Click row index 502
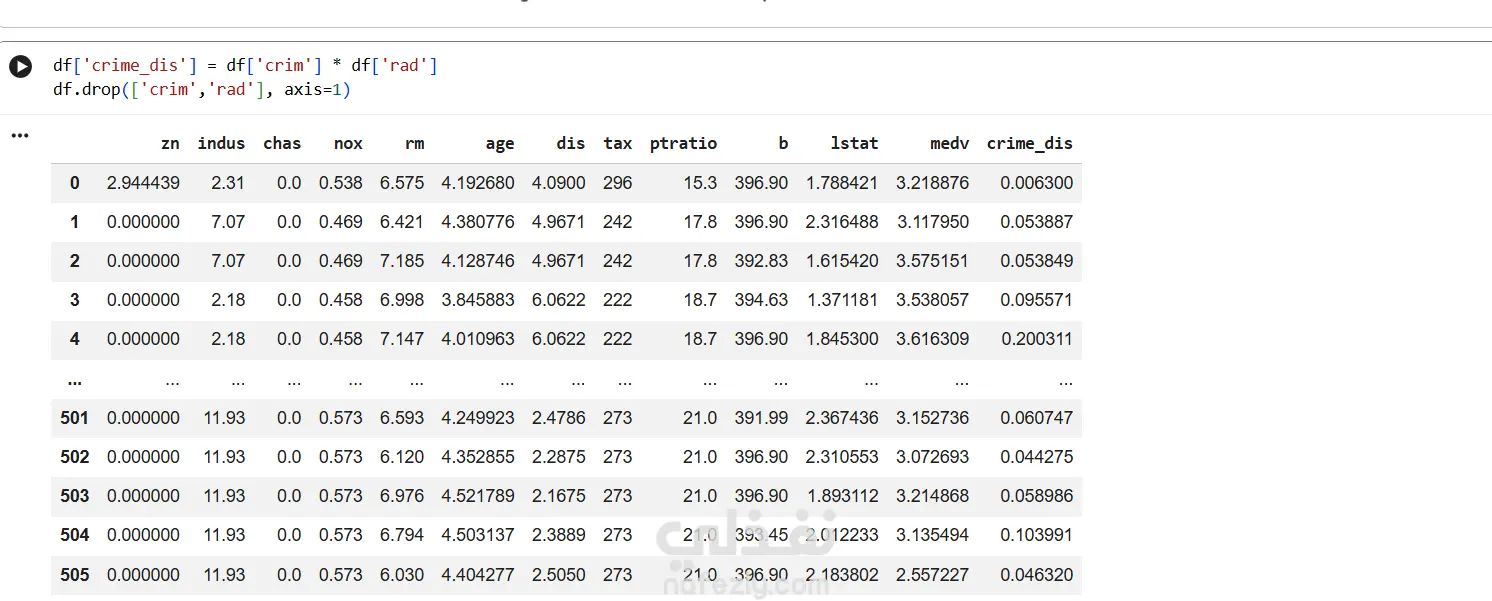Image resolution: width=1492 pixels, height=601 pixels. click(74, 457)
